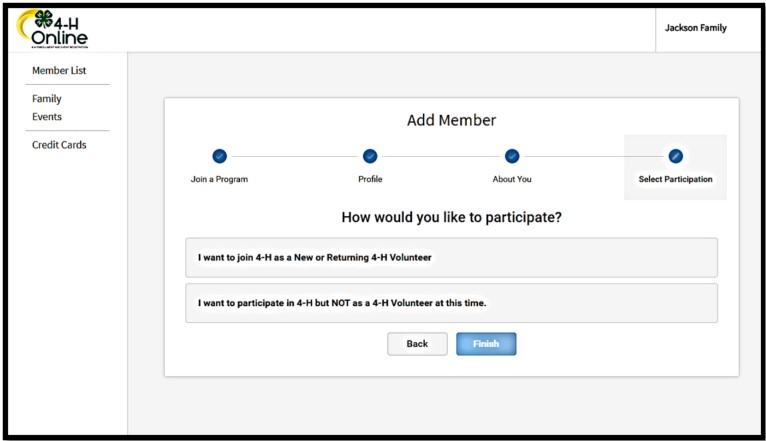Click the Profile step label
The image size is (766, 441).
(x=370, y=180)
